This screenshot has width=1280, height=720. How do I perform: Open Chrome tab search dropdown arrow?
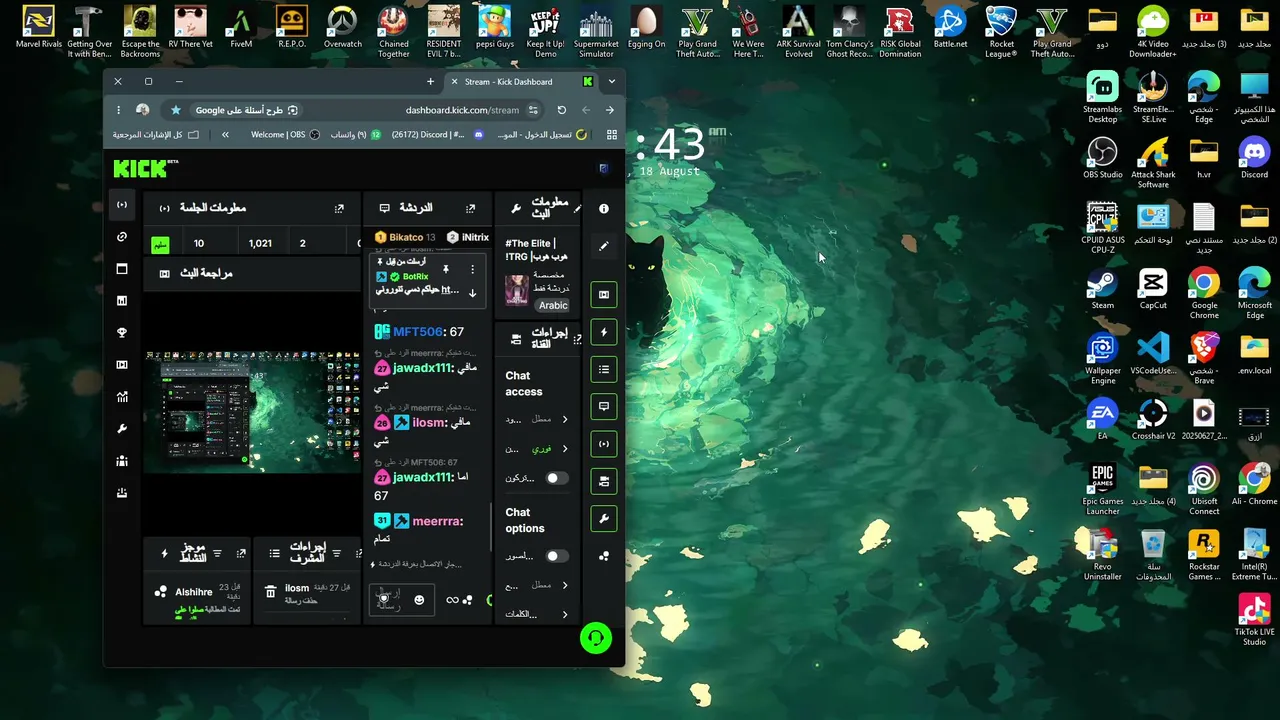[612, 81]
